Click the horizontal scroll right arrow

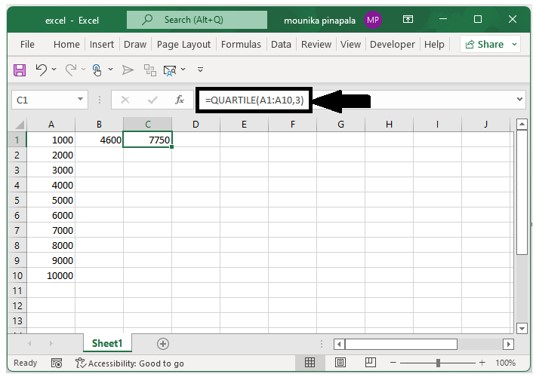coord(508,344)
